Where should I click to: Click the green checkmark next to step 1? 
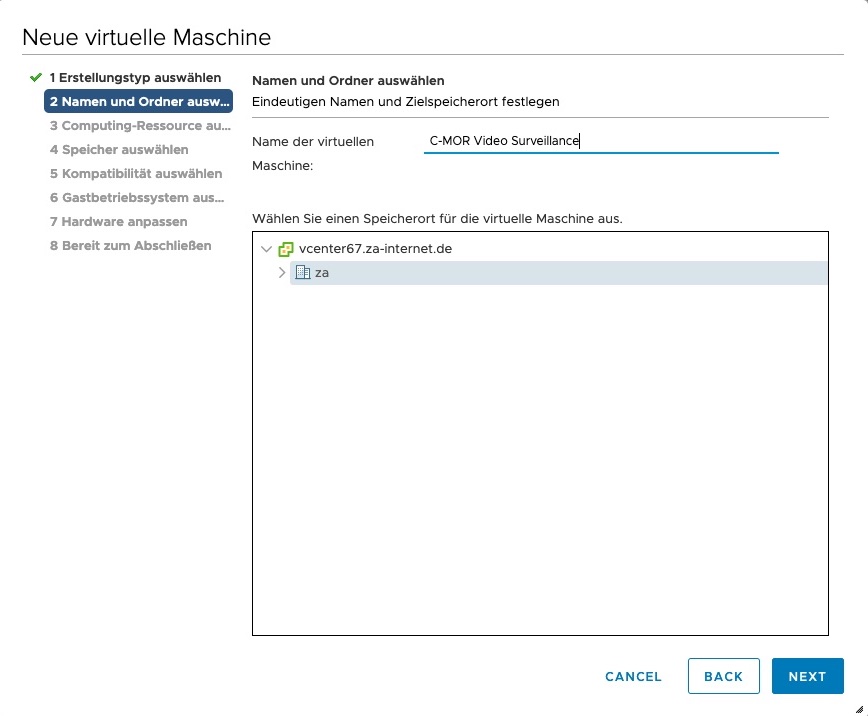coord(36,77)
